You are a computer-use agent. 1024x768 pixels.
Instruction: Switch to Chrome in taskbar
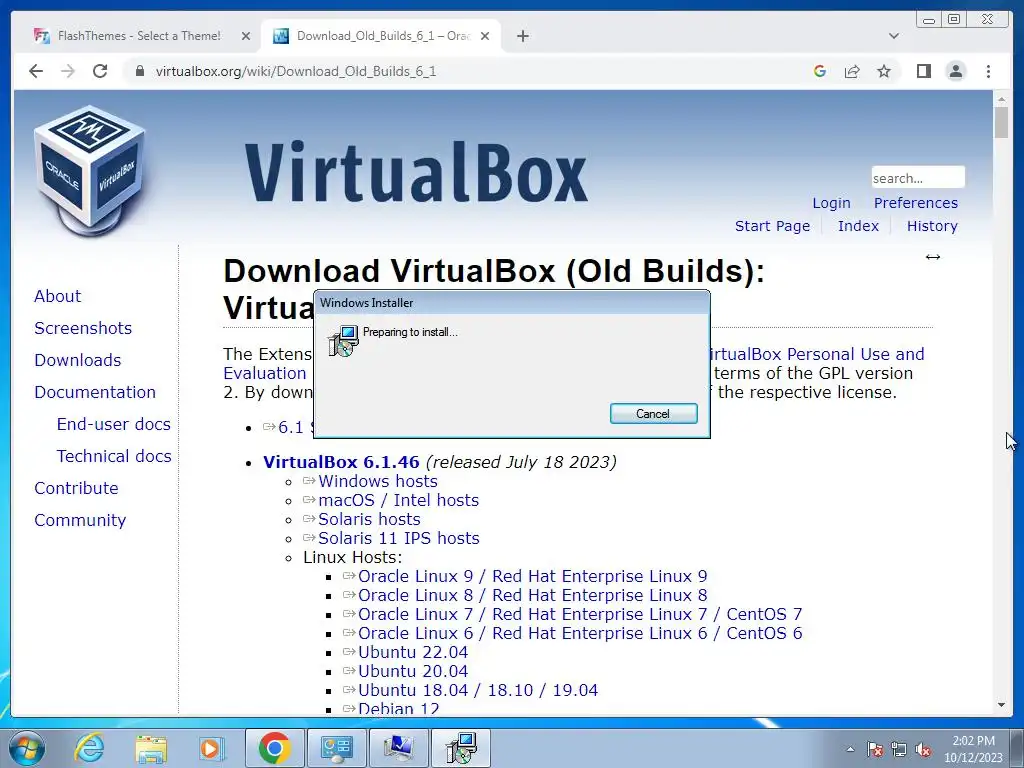274,748
